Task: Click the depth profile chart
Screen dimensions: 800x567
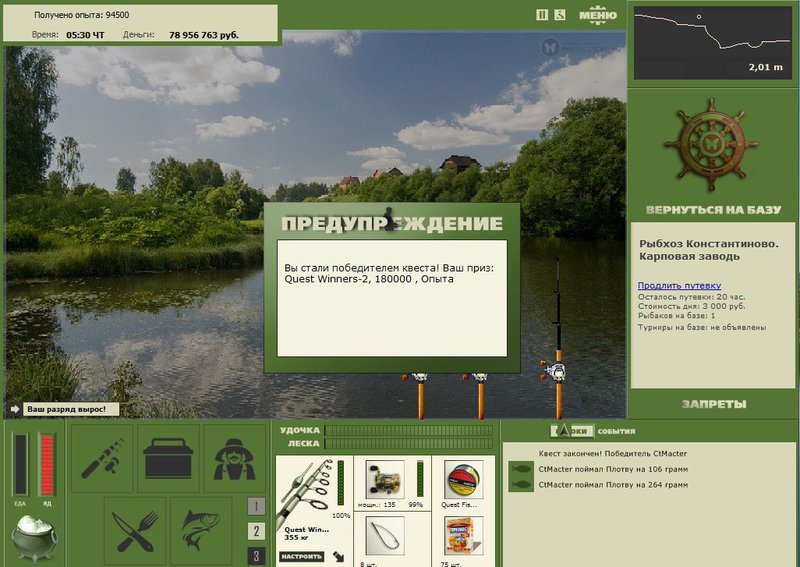Action: tap(712, 43)
